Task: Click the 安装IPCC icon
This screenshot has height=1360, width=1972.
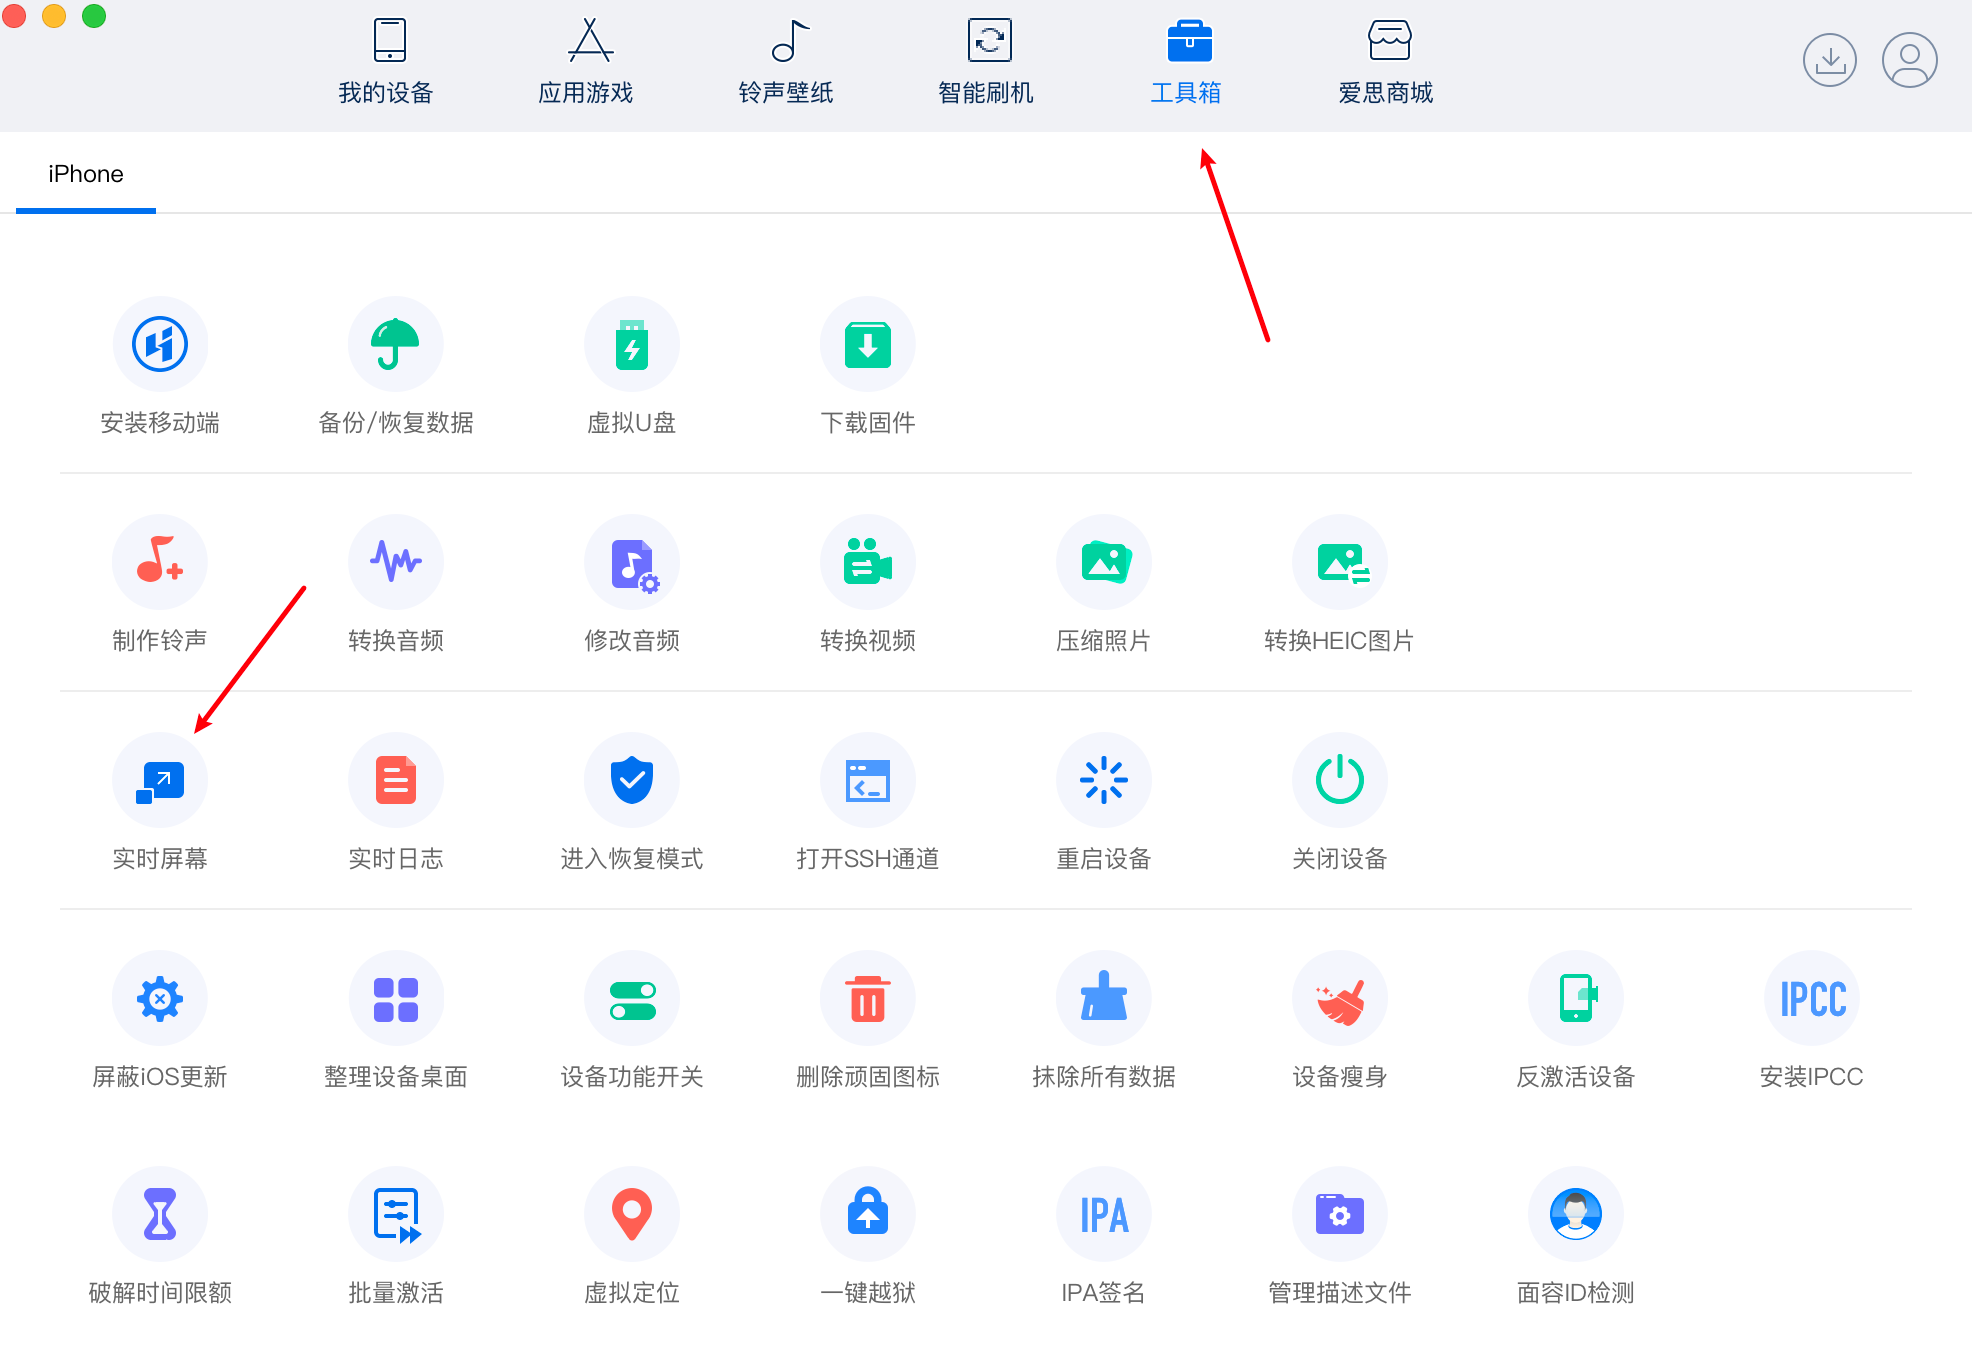Action: (1812, 998)
